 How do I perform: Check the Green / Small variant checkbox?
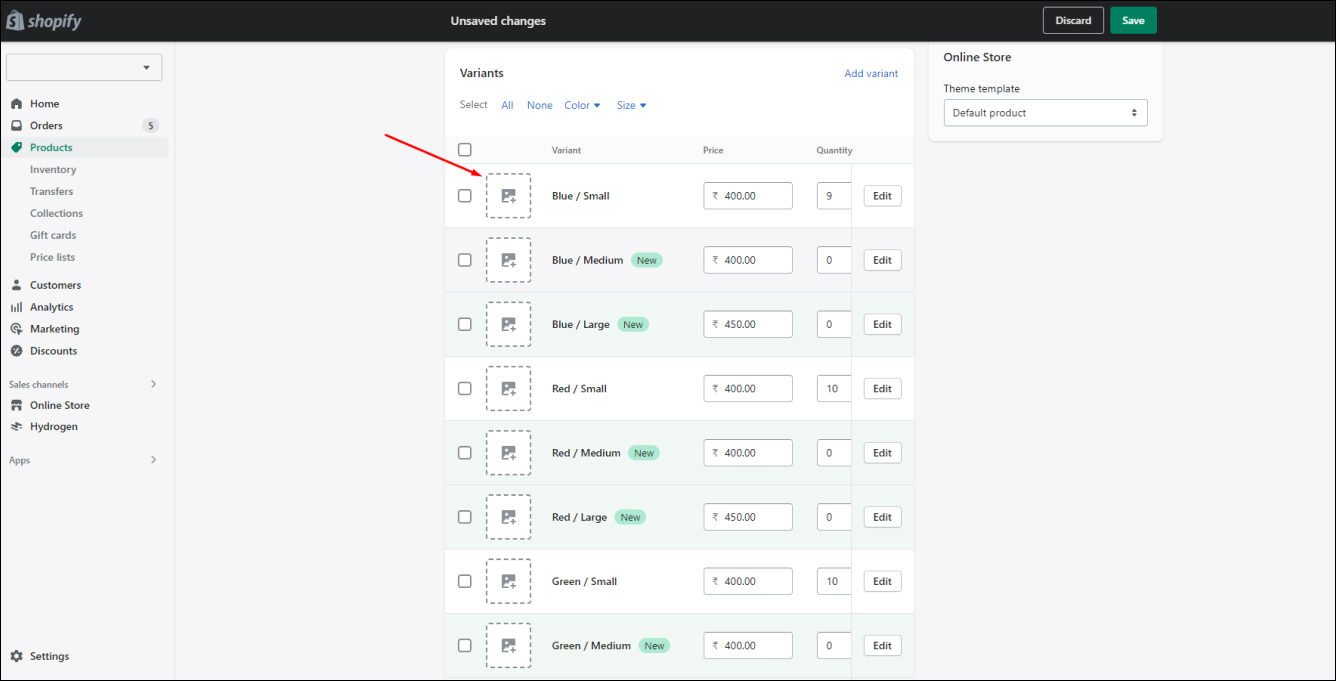(465, 581)
